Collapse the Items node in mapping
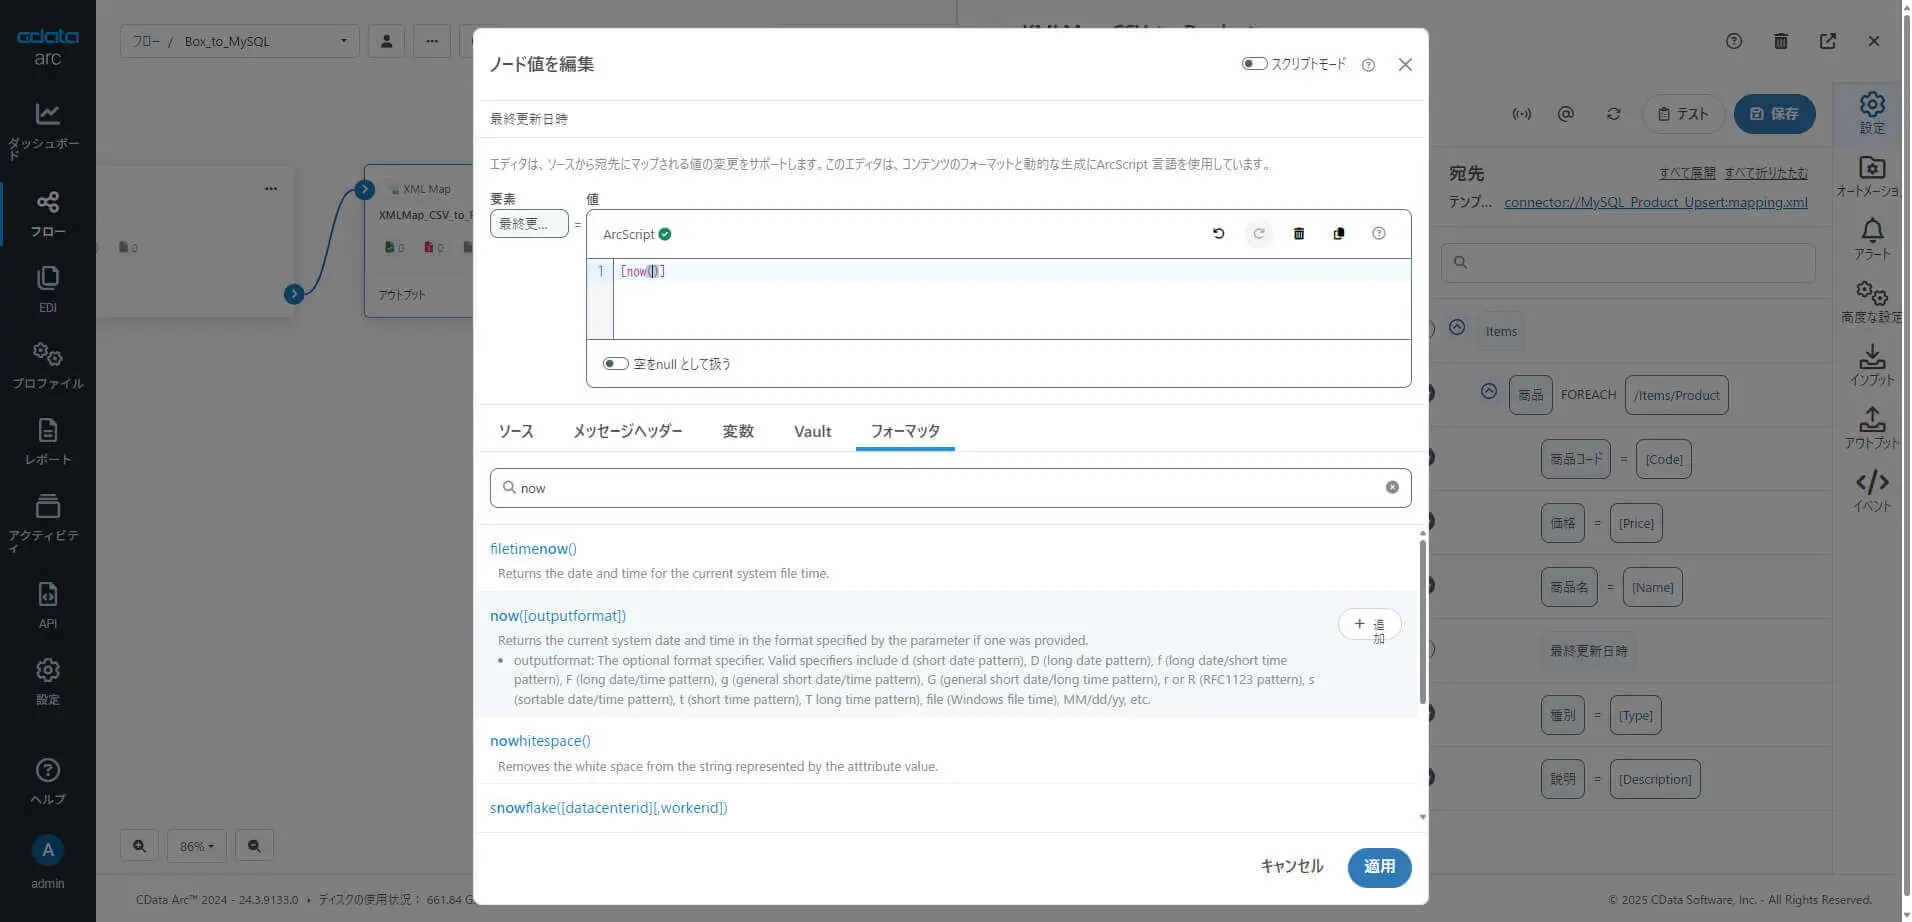 point(1457,328)
